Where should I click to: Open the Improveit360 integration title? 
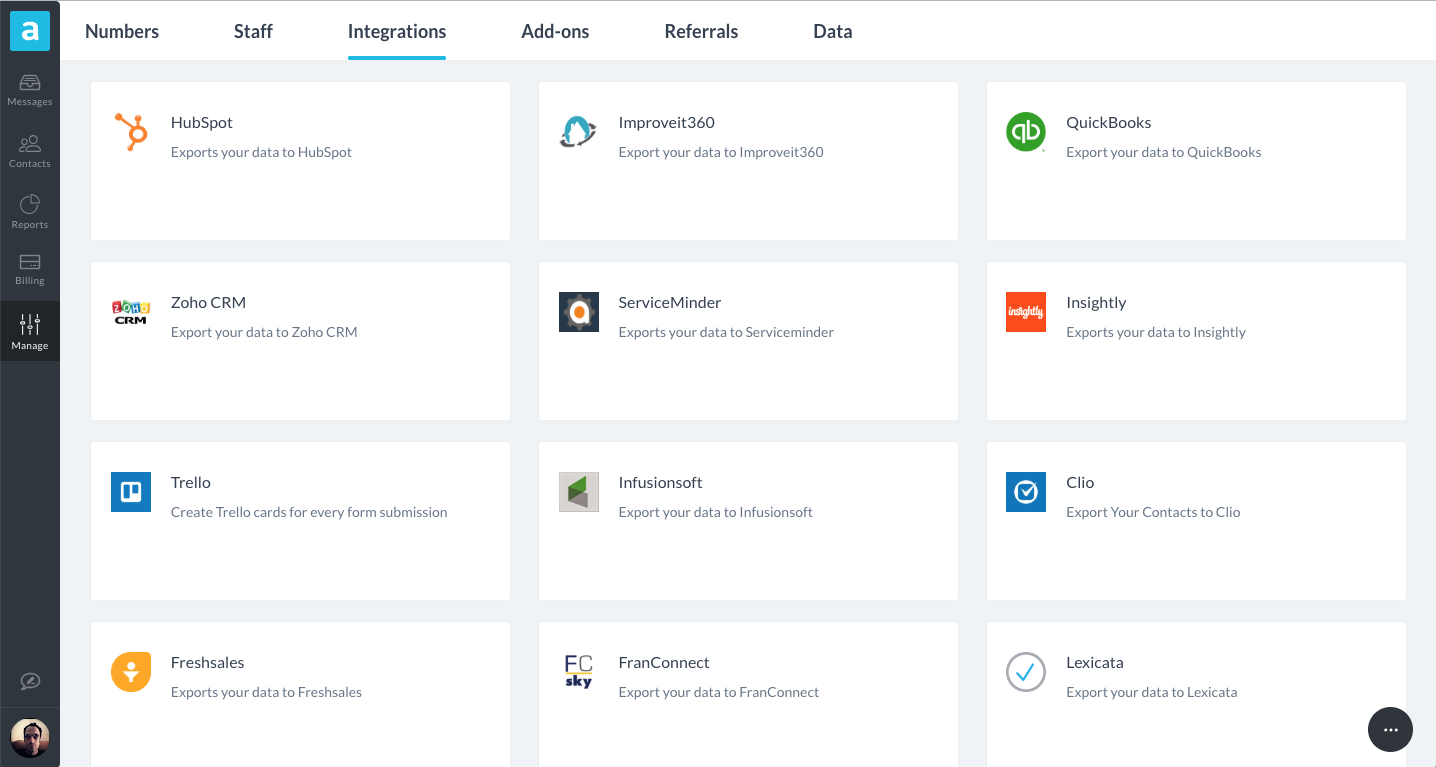click(667, 122)
